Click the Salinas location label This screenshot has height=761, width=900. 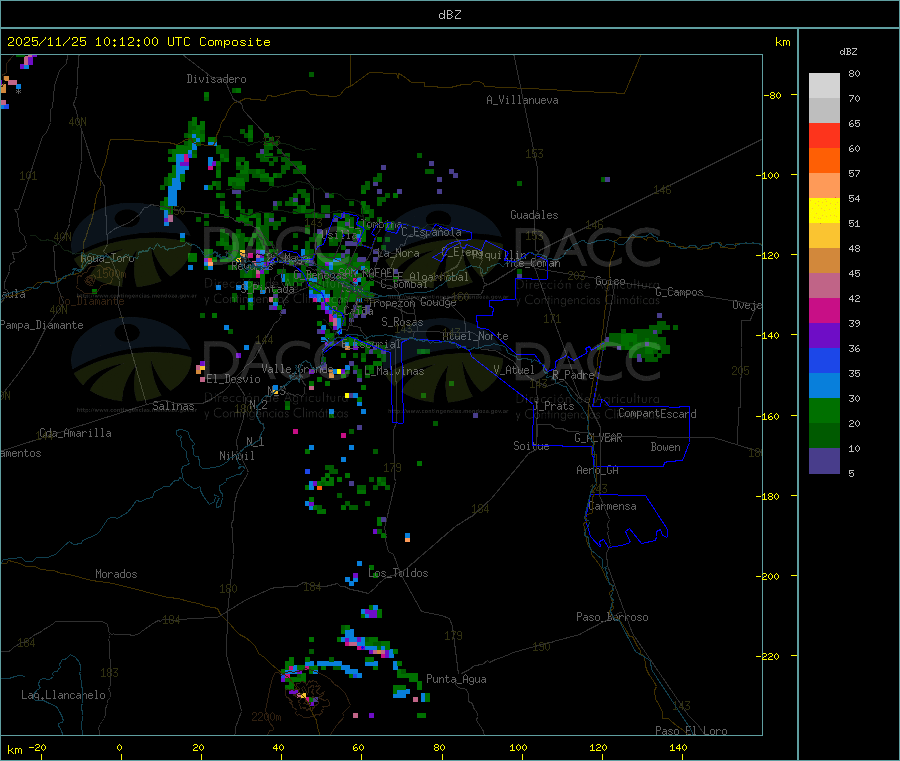pyautogui.click(x=173, y=406)
